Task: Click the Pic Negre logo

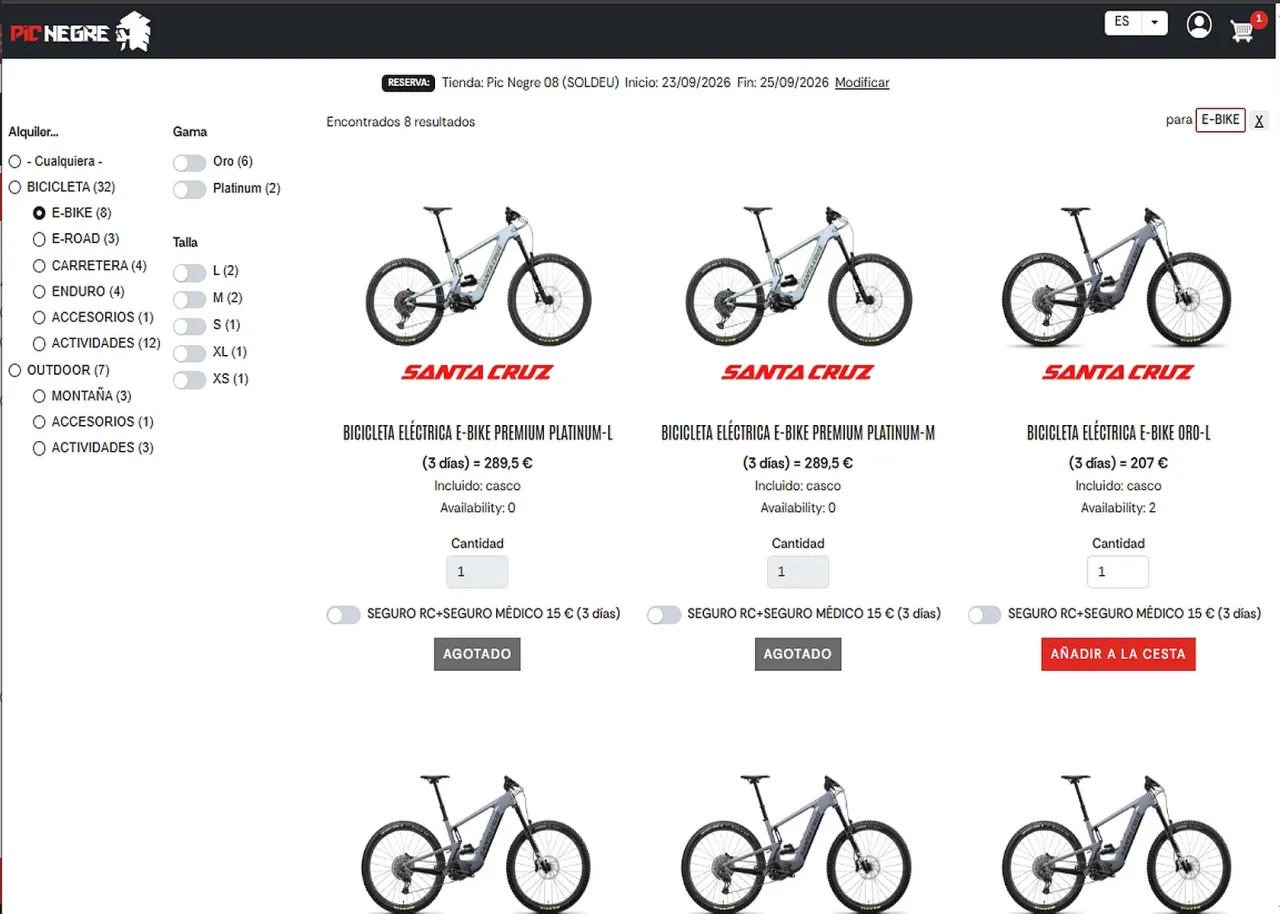Action: tap(80, 32)
